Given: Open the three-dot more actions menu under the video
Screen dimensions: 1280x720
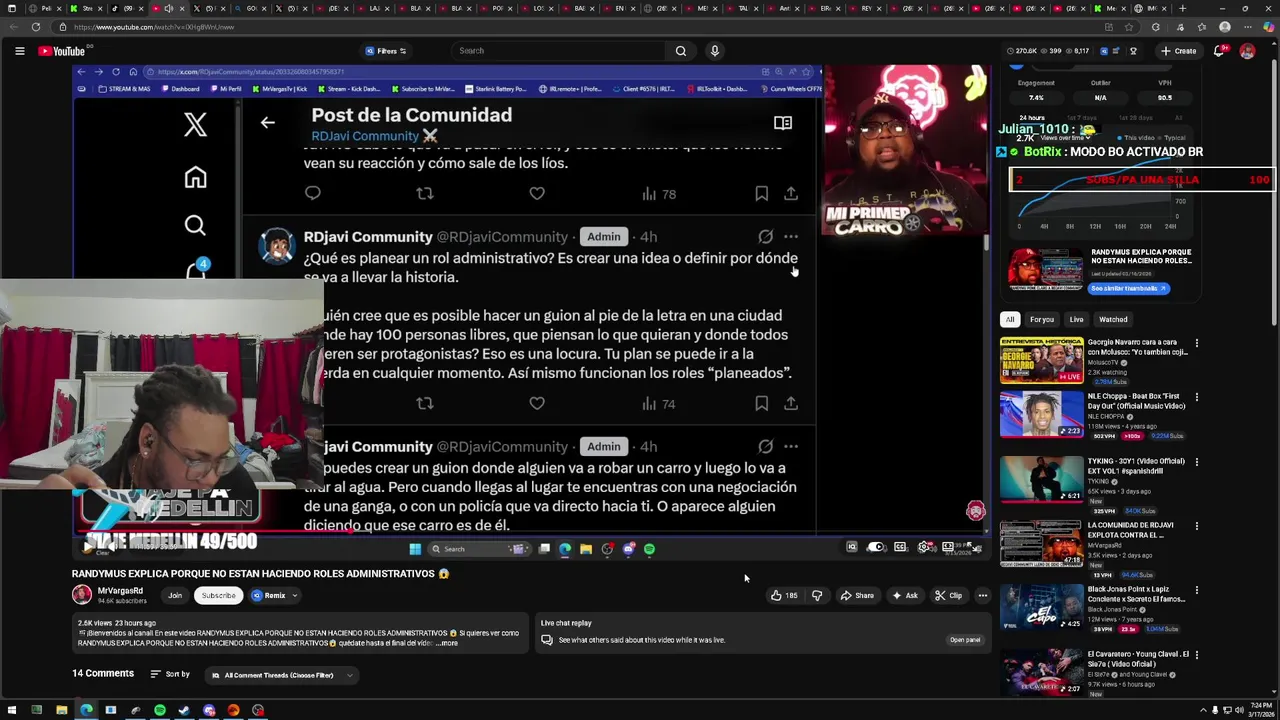Looking at the screenshot, I should click(x=982, y=595).
